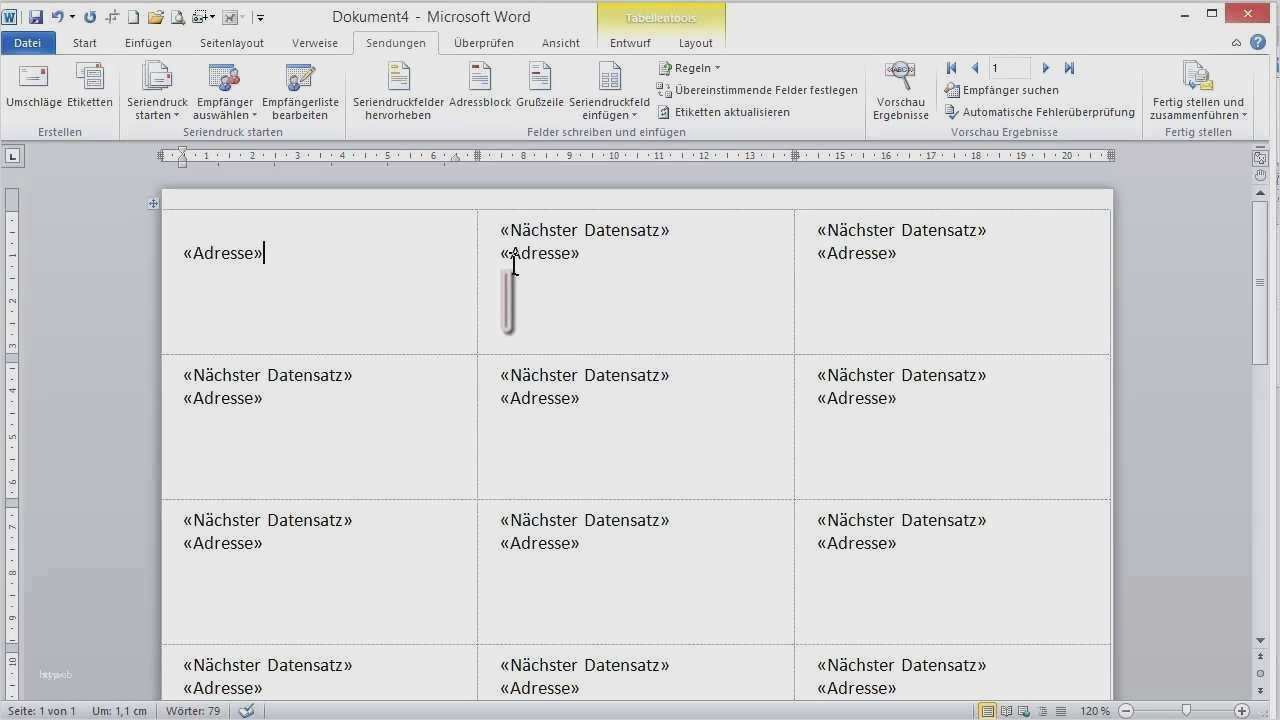Insert an Adressblock field
Image resolution: width=1280 pixels, height=720 pixels.
pyautogui.click(x=480, y=86)
